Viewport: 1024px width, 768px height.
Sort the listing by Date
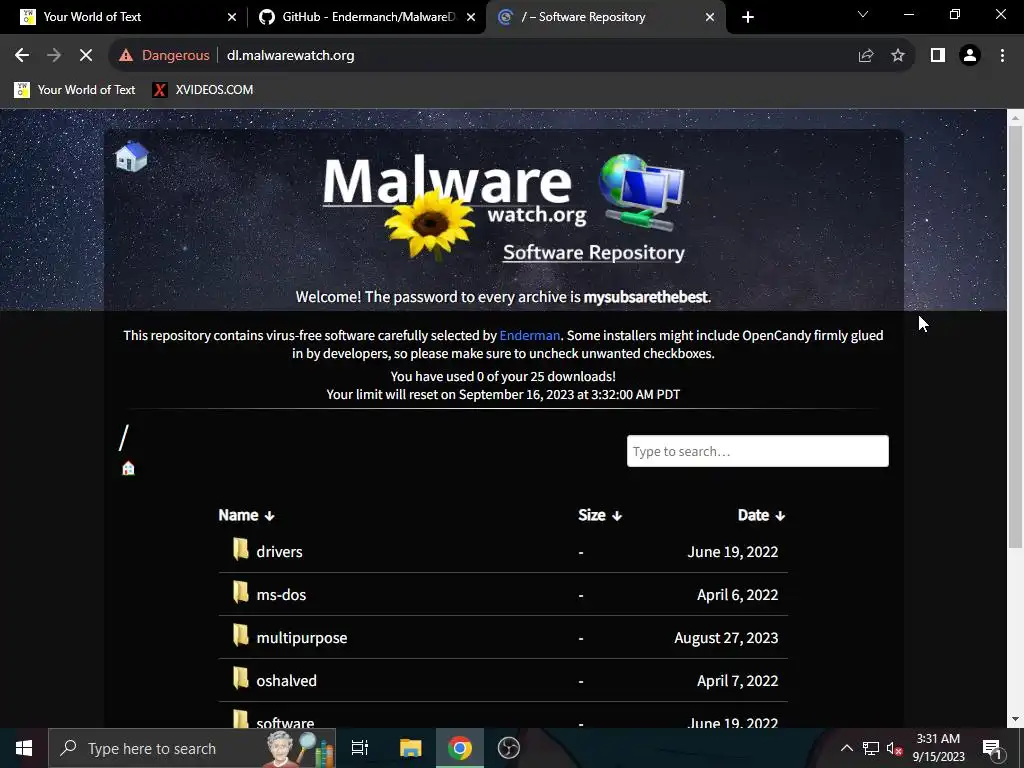[761, 515]
